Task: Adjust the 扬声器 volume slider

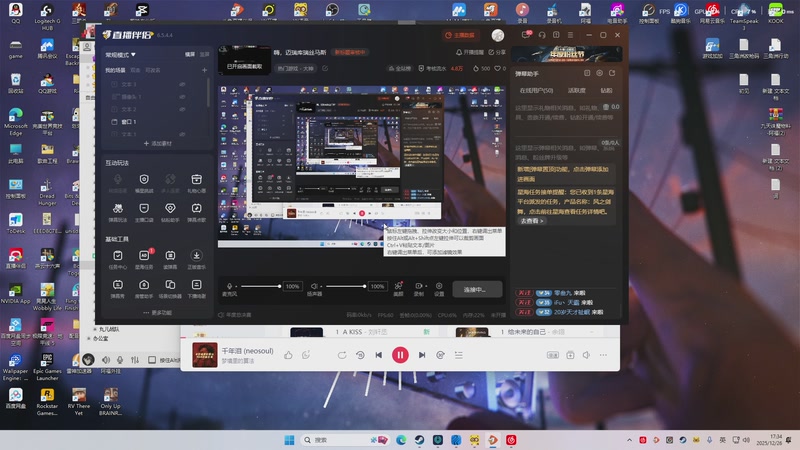Action: [345, 286]
